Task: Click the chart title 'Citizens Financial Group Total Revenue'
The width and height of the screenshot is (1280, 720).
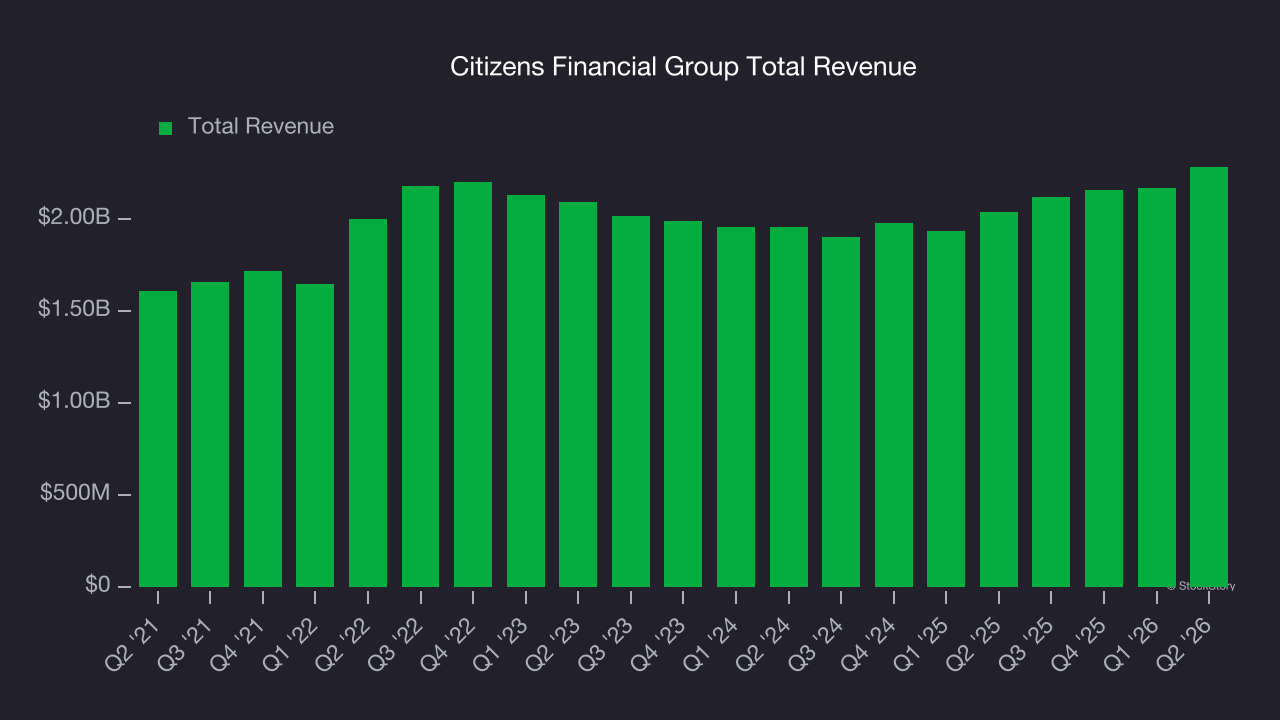Action: (683, 67)
